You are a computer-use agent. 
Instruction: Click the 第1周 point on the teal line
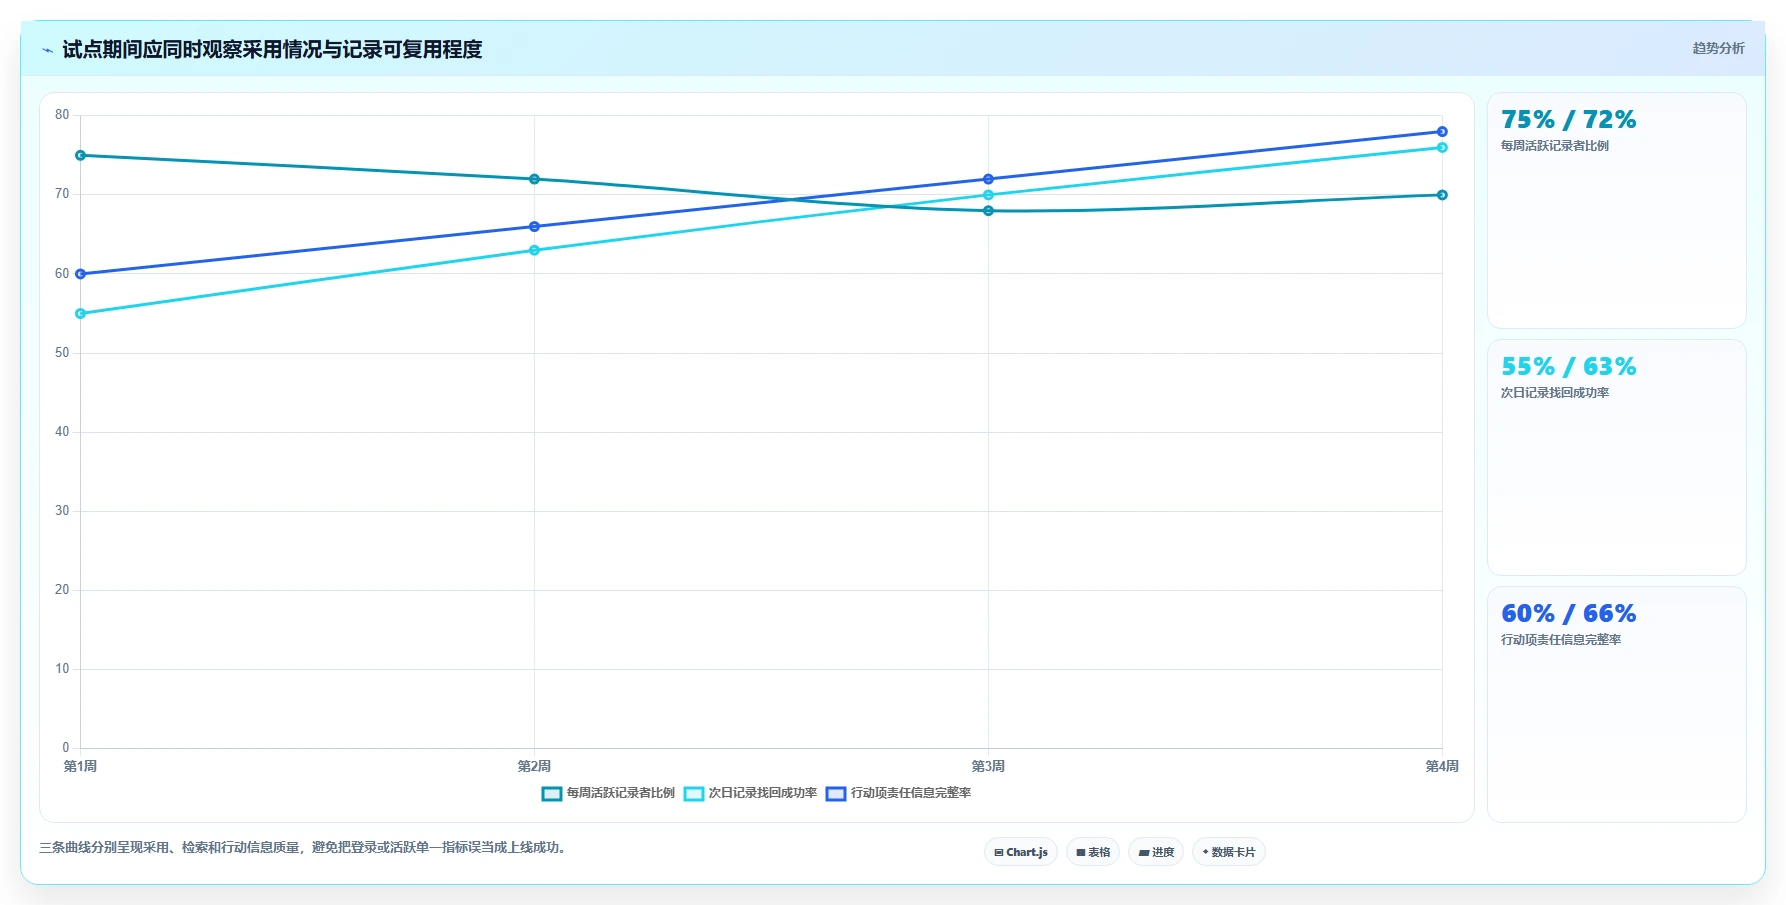click(81, 156)
